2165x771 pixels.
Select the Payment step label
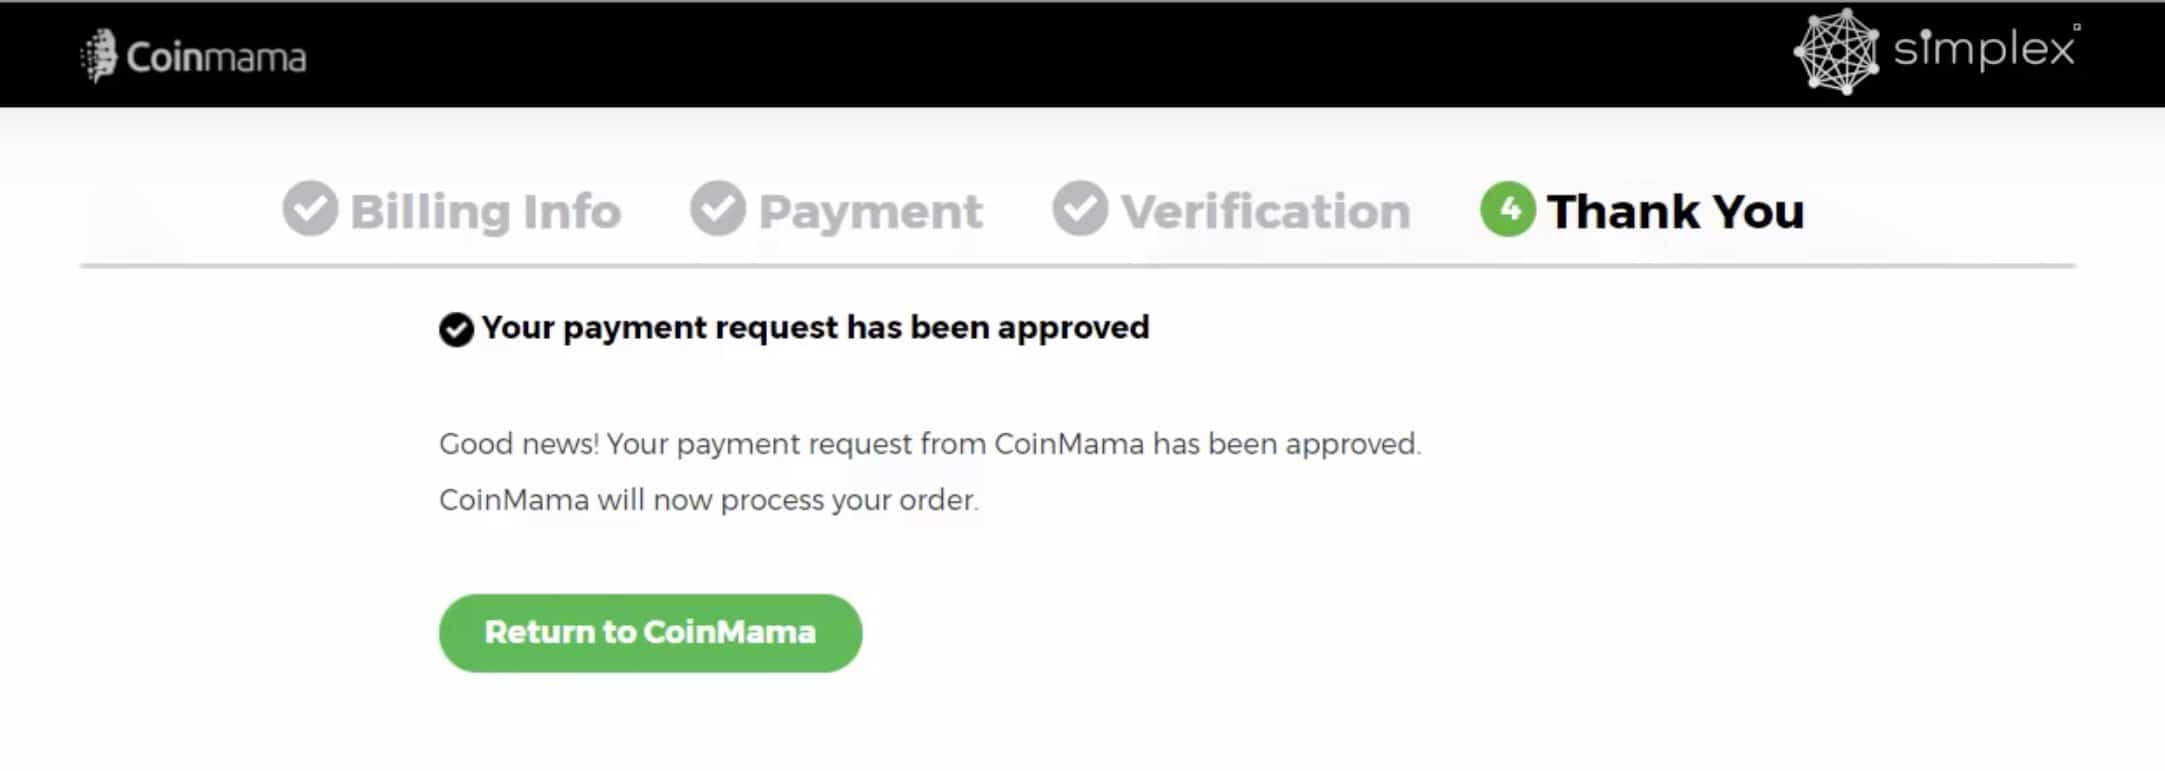point(870,212)
